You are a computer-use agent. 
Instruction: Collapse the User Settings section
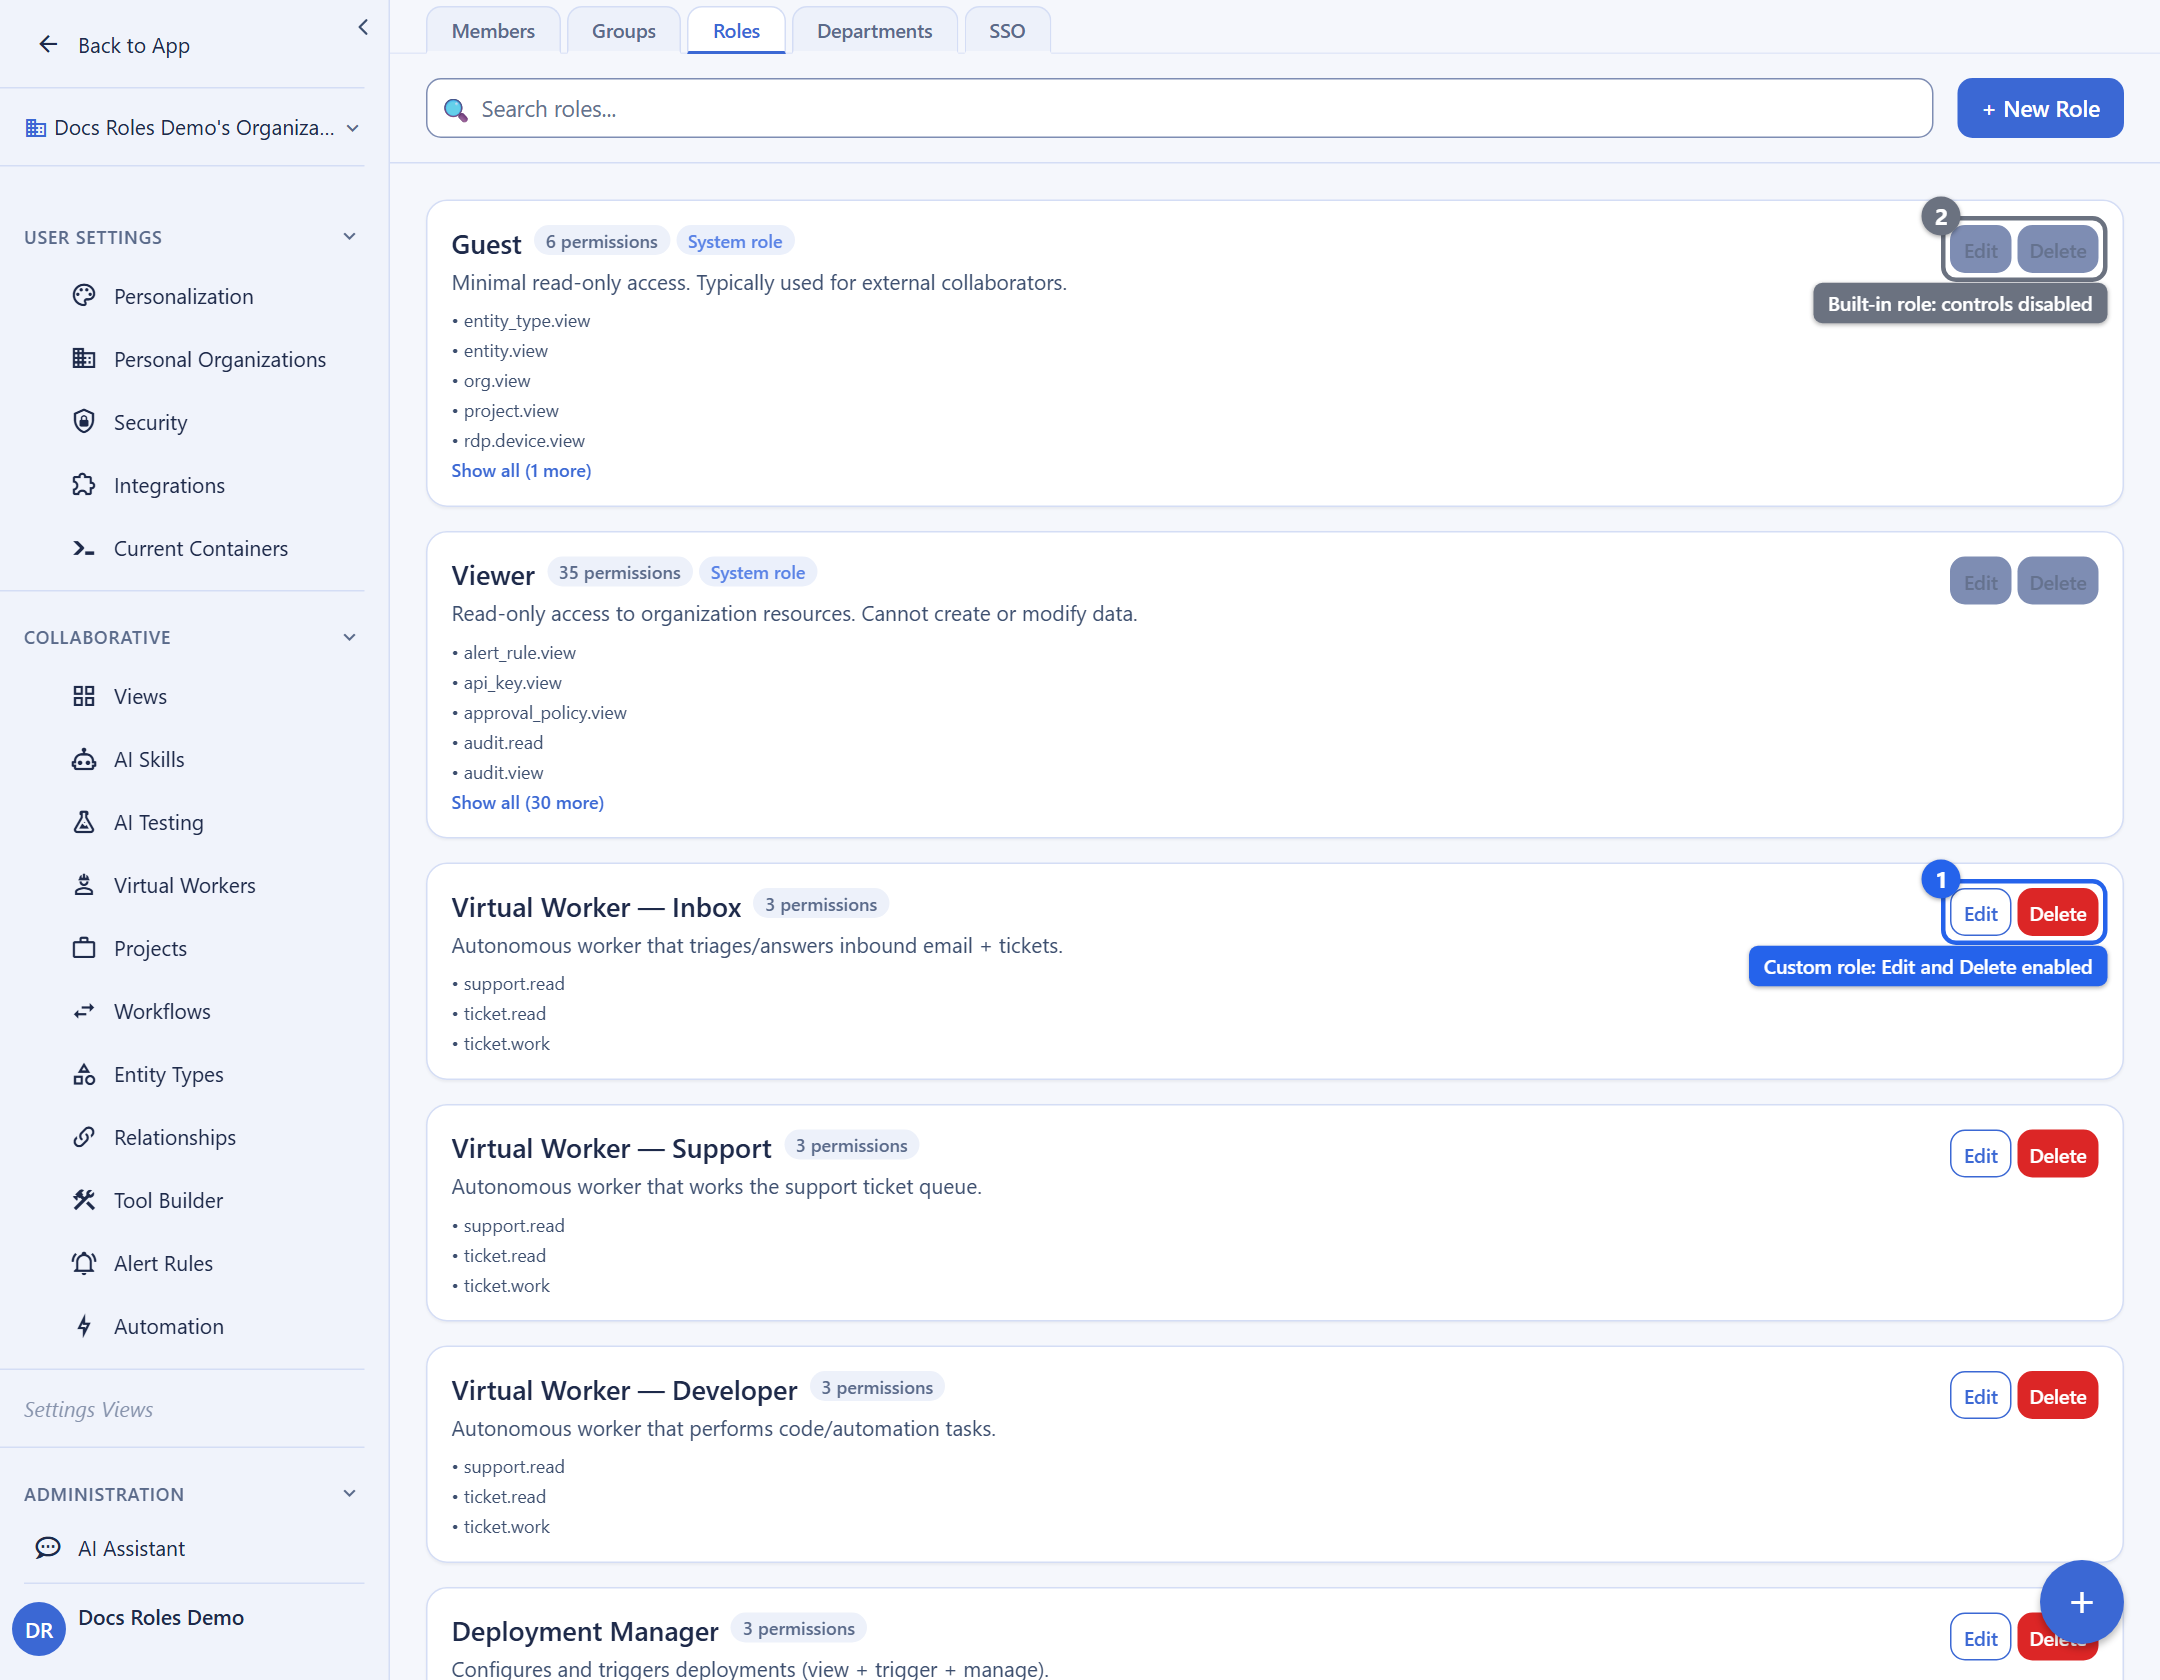349,237
